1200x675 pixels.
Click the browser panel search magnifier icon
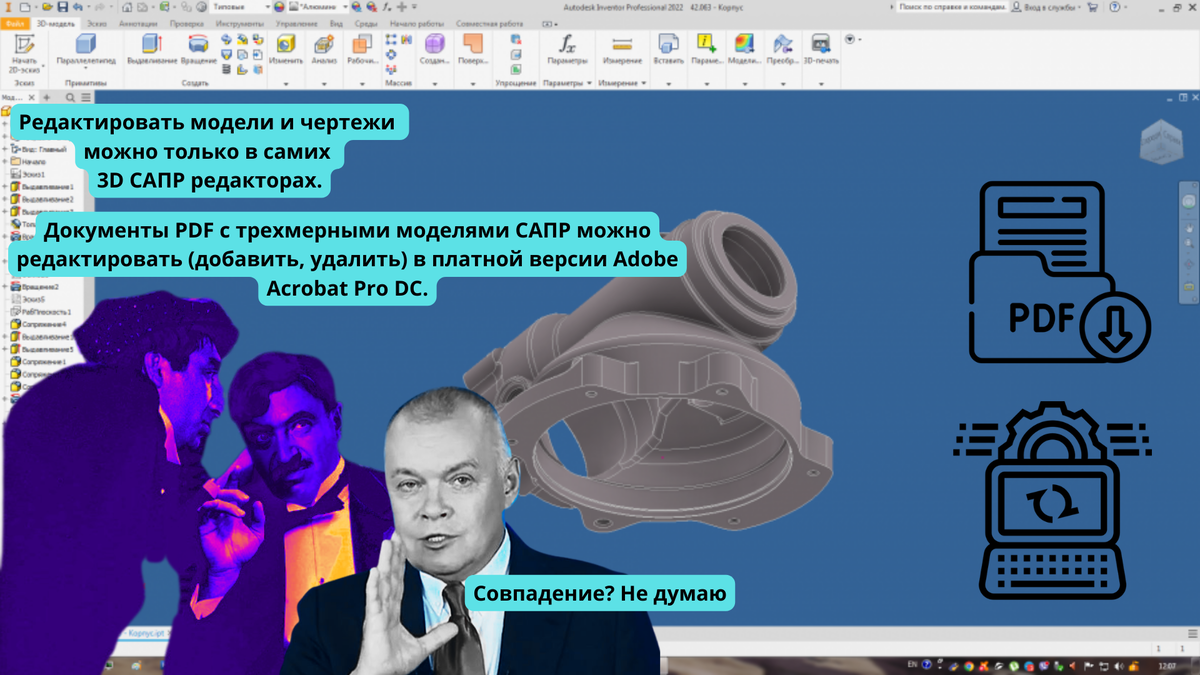pos(70,98)
